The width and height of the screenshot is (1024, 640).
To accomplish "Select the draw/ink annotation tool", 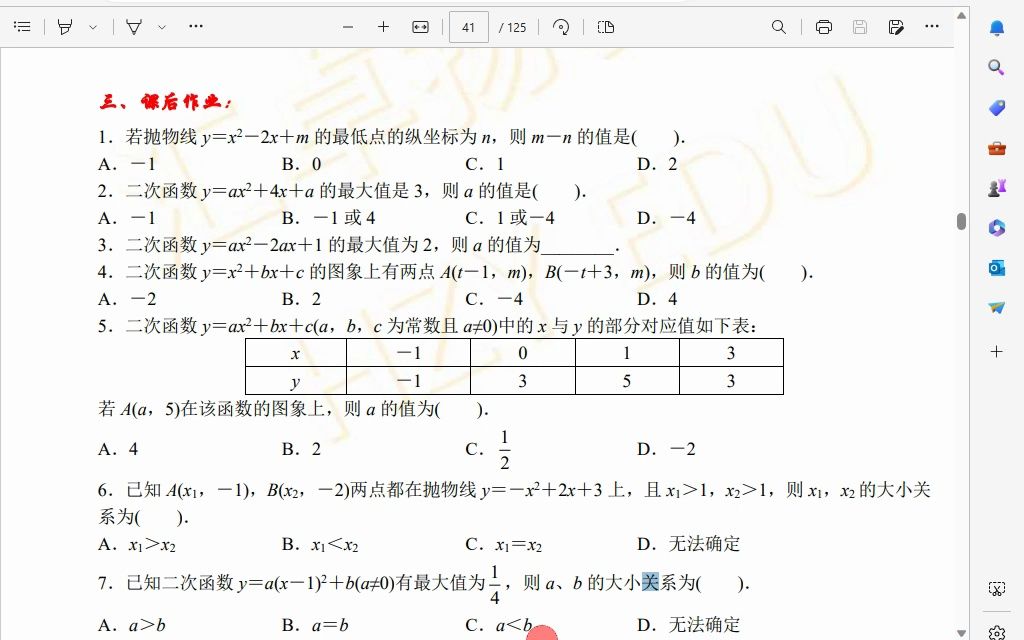I will click(x=135, y=26).
